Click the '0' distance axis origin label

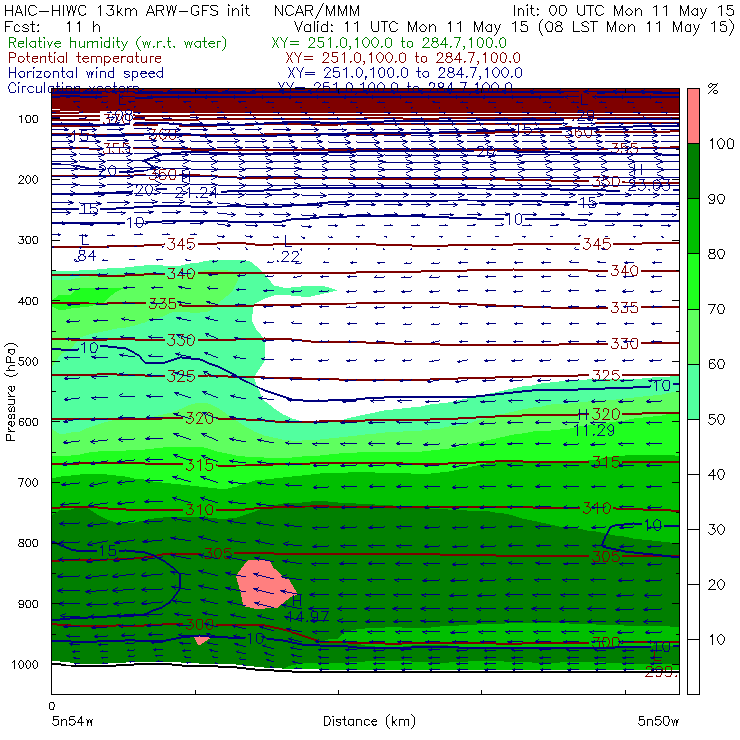[x=51, y=706]
